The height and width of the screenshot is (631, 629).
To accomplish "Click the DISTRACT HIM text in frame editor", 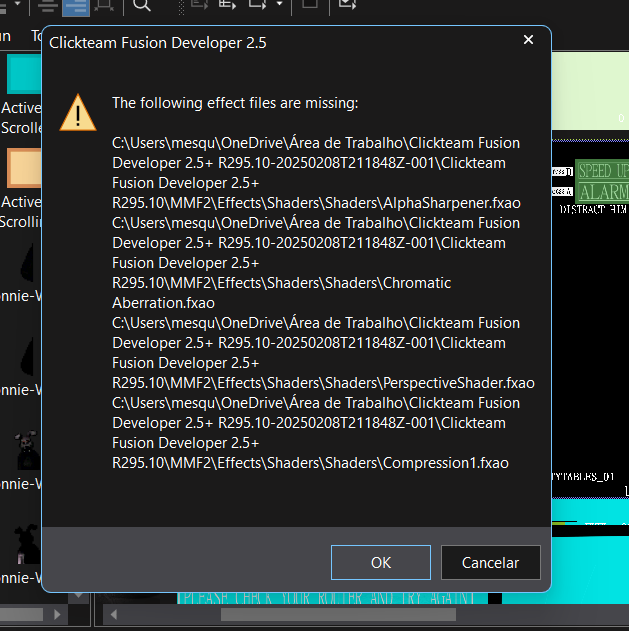I will pos(593,209).
